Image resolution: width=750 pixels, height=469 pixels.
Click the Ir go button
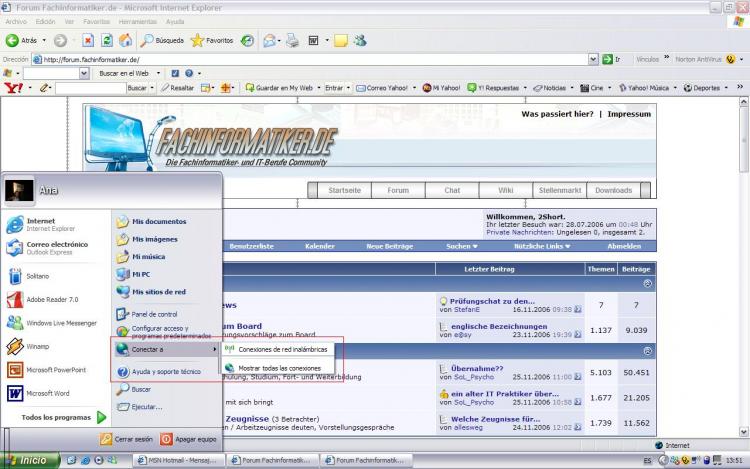coord(612,59)
